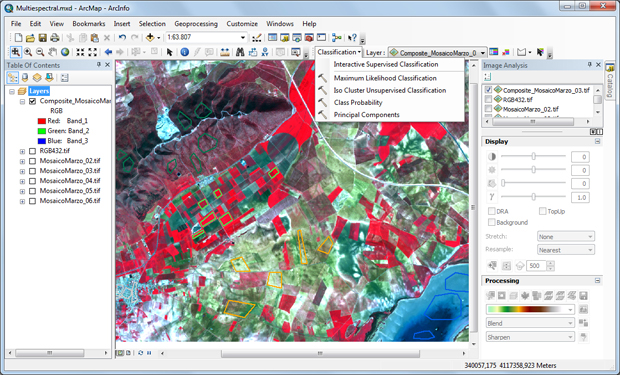This screenshot has width=620, height=375.
Task: Click Fixed Zoom Out arrows icon
Action: point(93,52)
